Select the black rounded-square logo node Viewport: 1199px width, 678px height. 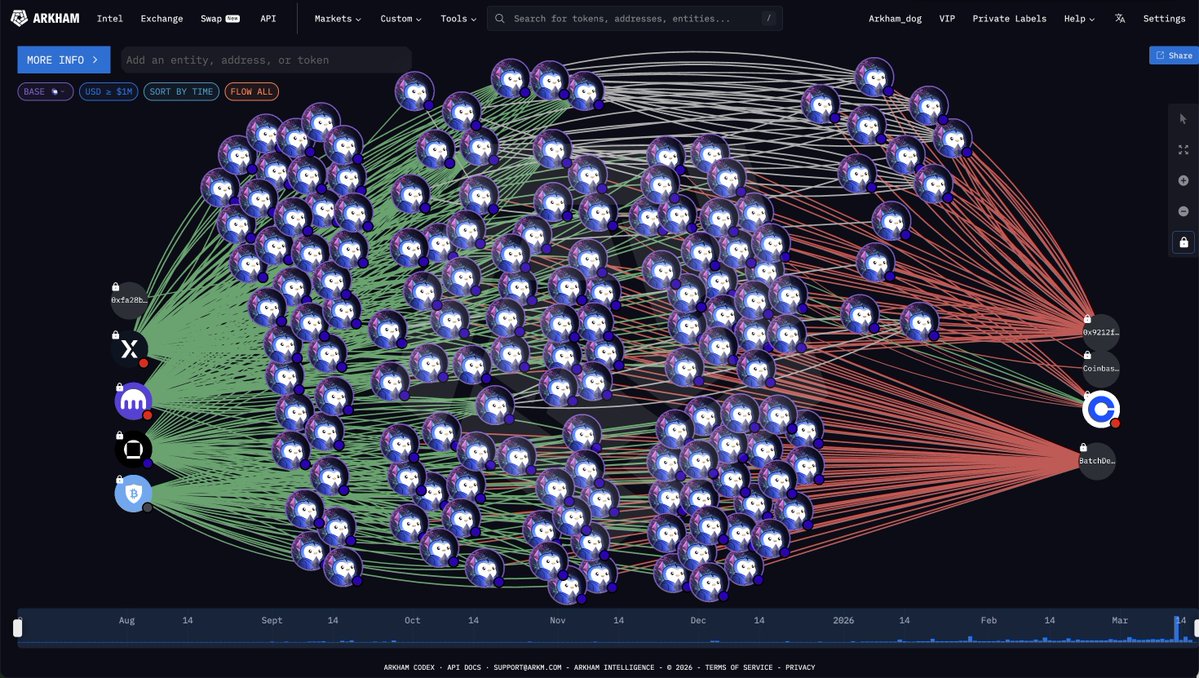133,449
